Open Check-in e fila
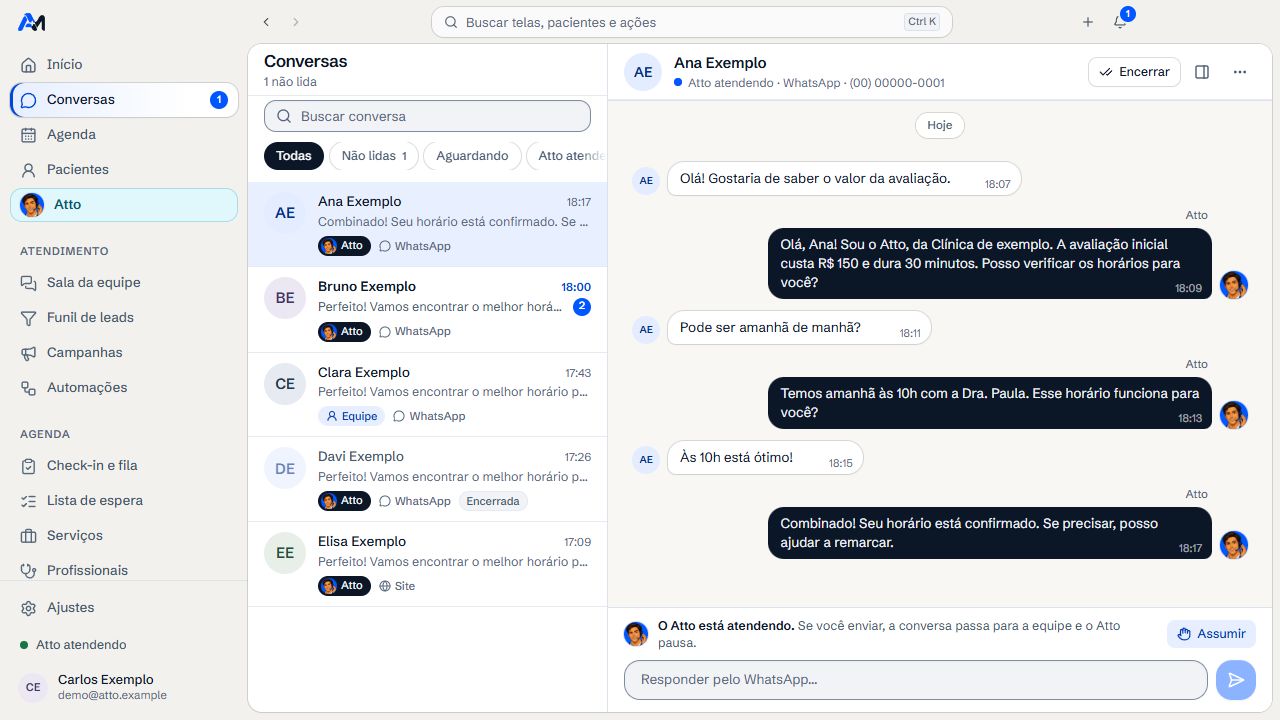Image resolution: width=1280 pixels, height=720 pixels. 124,465
